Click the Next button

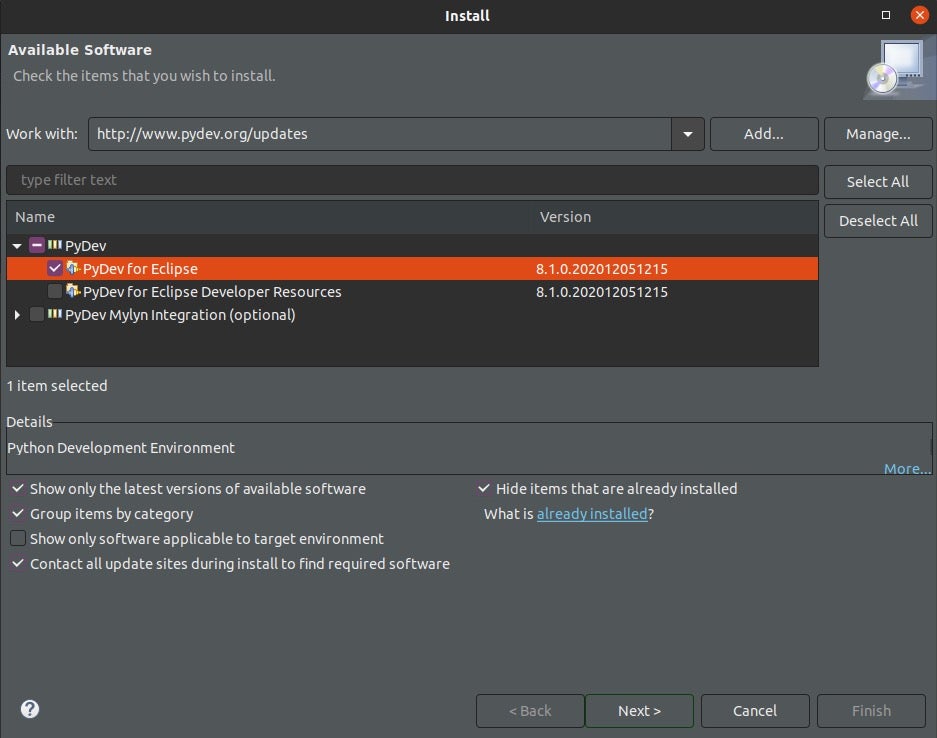pyautogui.click(x=639, y=711)
